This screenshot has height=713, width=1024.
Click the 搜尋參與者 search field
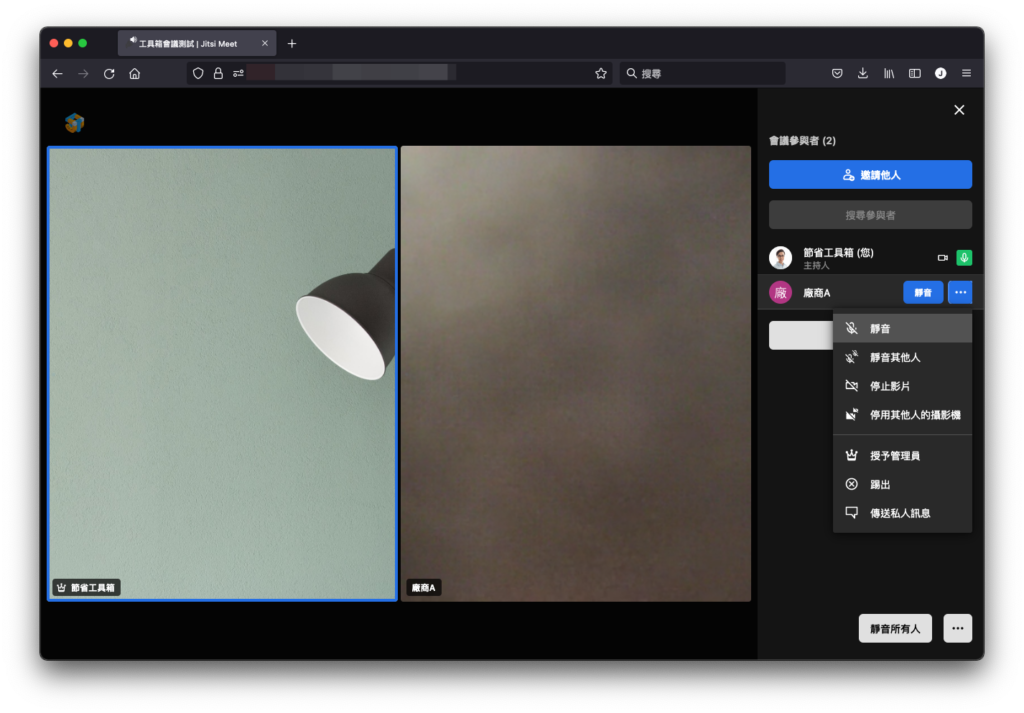870,215
